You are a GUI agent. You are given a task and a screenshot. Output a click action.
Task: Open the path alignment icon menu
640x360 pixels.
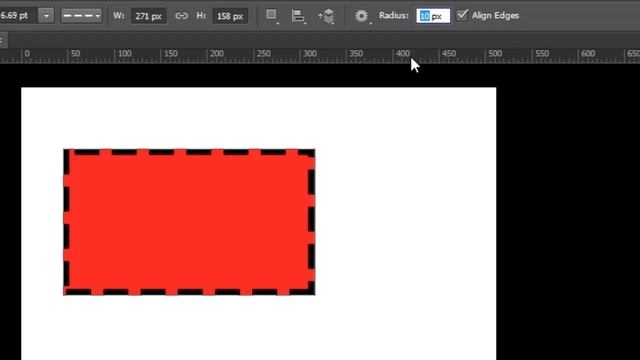(x=299, y=16)
